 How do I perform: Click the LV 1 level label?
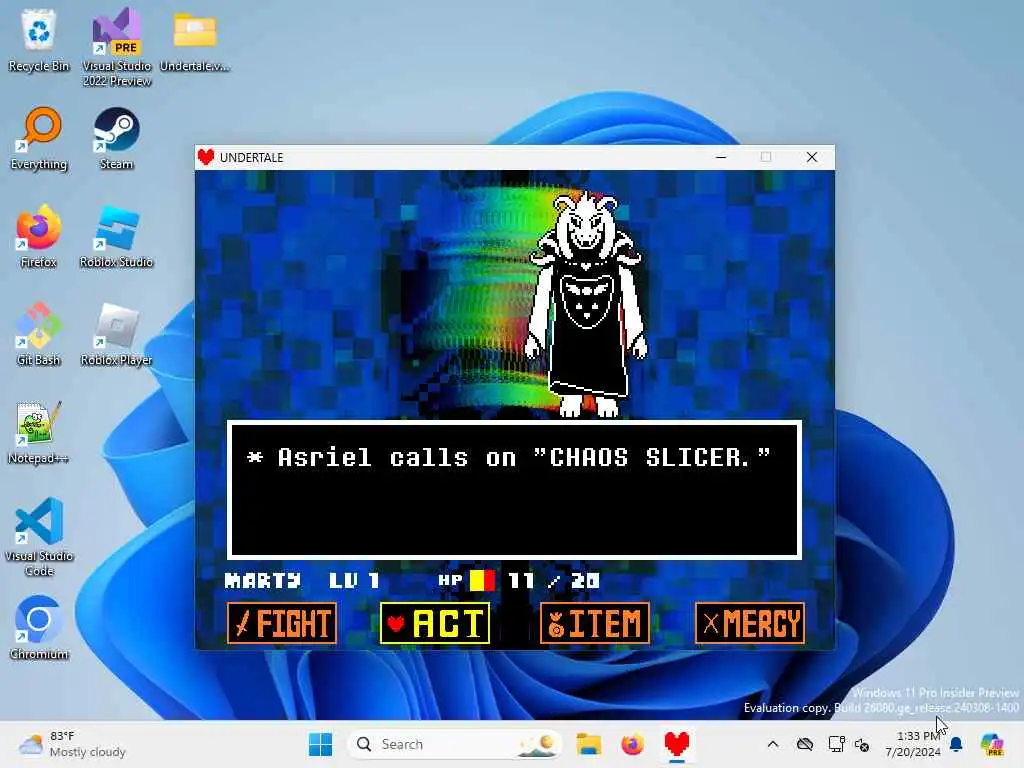(x=354, y=581)
